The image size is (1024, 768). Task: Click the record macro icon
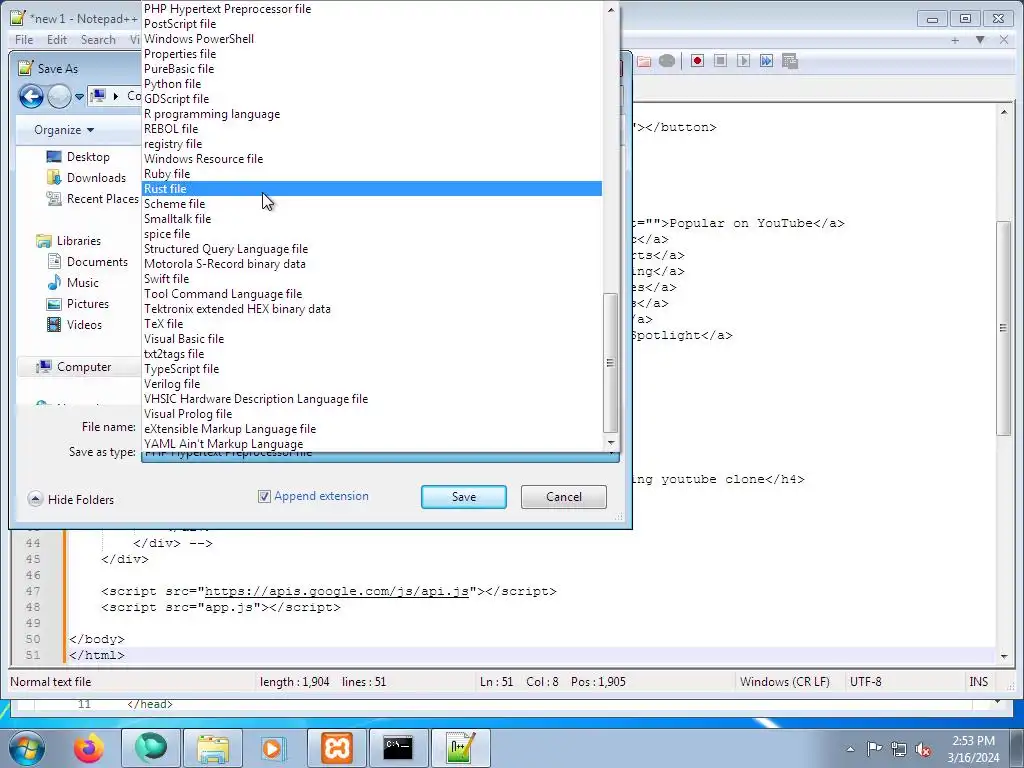click(697, 61)
